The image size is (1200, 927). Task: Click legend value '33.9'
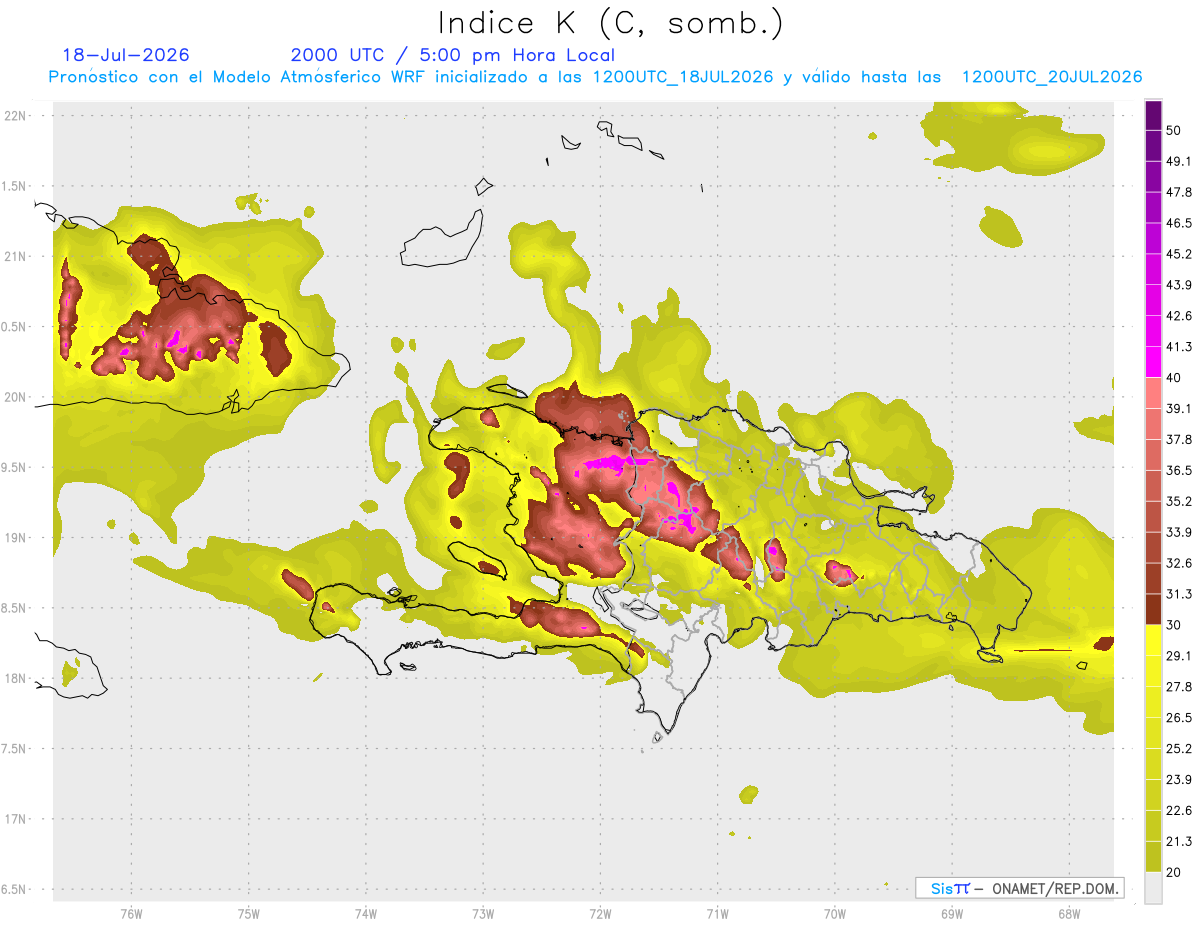1178,532
